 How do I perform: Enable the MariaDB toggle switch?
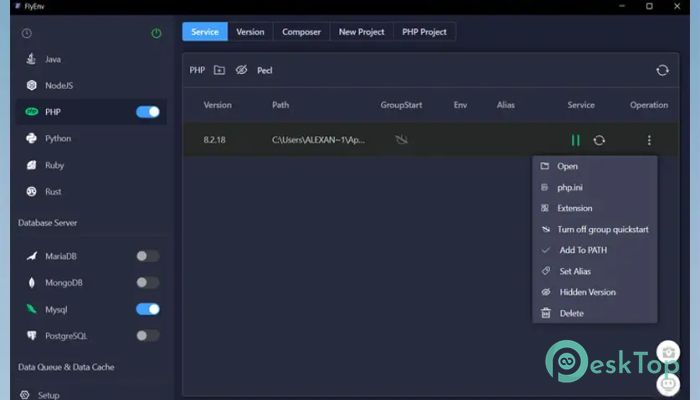coord(148,256)
